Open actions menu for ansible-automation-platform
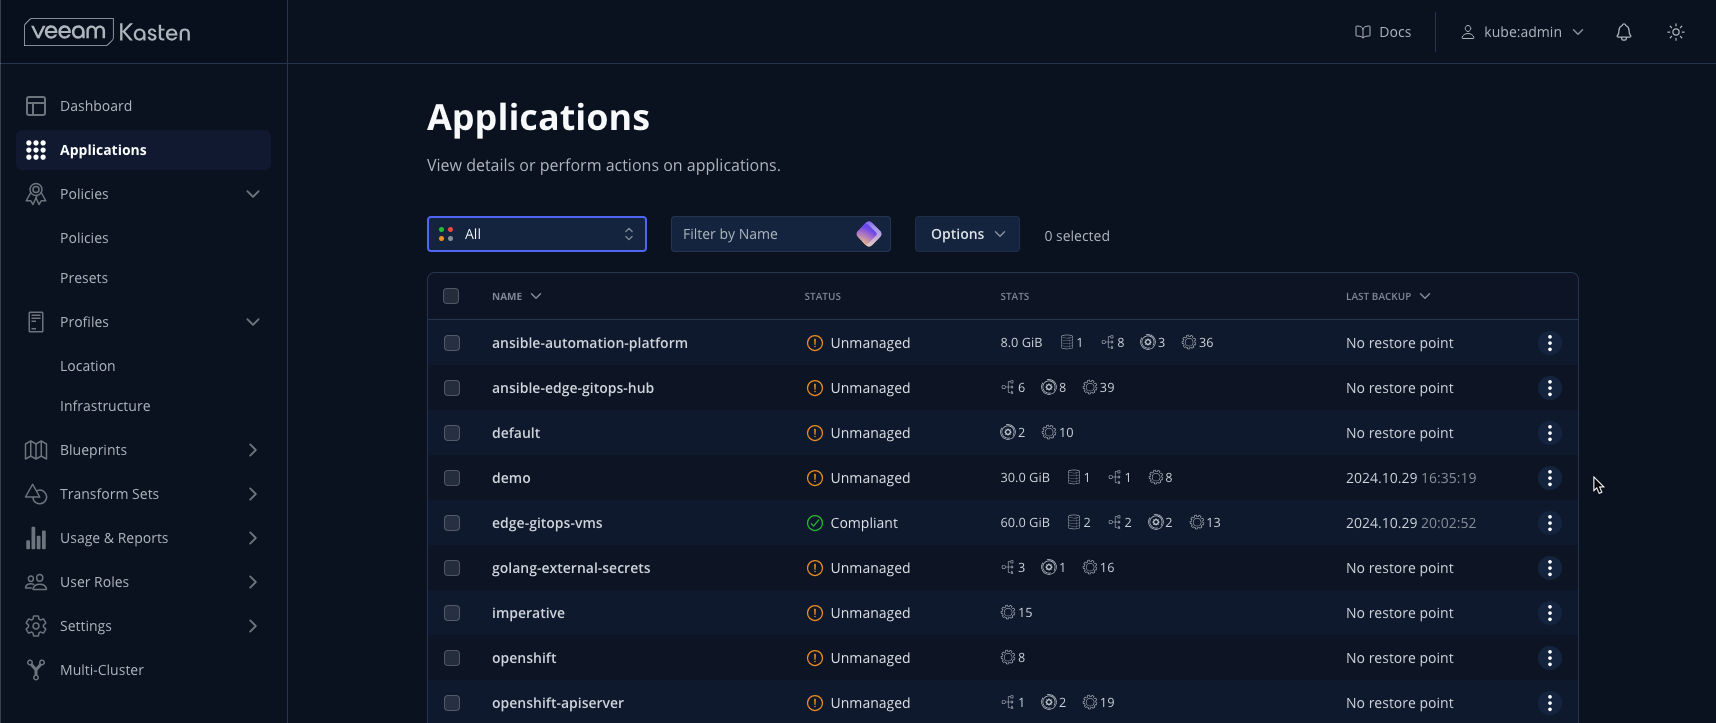The height and width of the screenshot is (723, 1716). coord(1550,343)
